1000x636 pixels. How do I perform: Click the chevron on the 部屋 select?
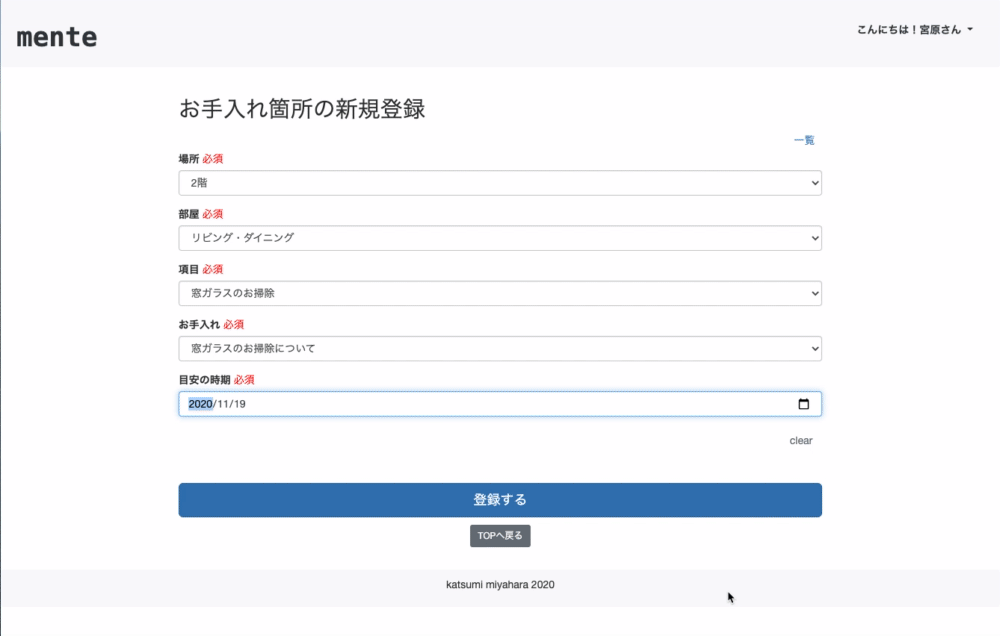click(x=812, y=238)
